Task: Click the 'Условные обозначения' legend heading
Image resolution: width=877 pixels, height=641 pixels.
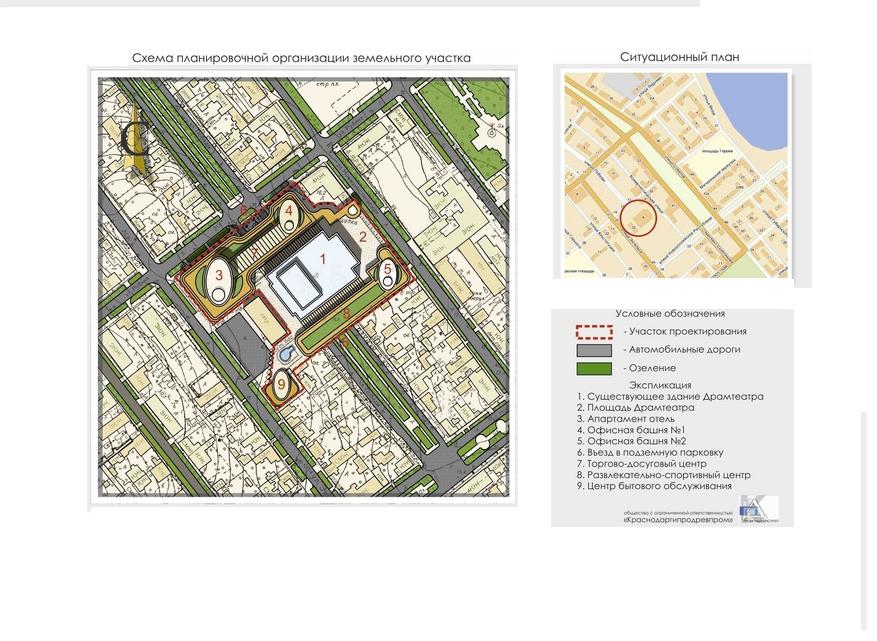Action: point(670,314)
